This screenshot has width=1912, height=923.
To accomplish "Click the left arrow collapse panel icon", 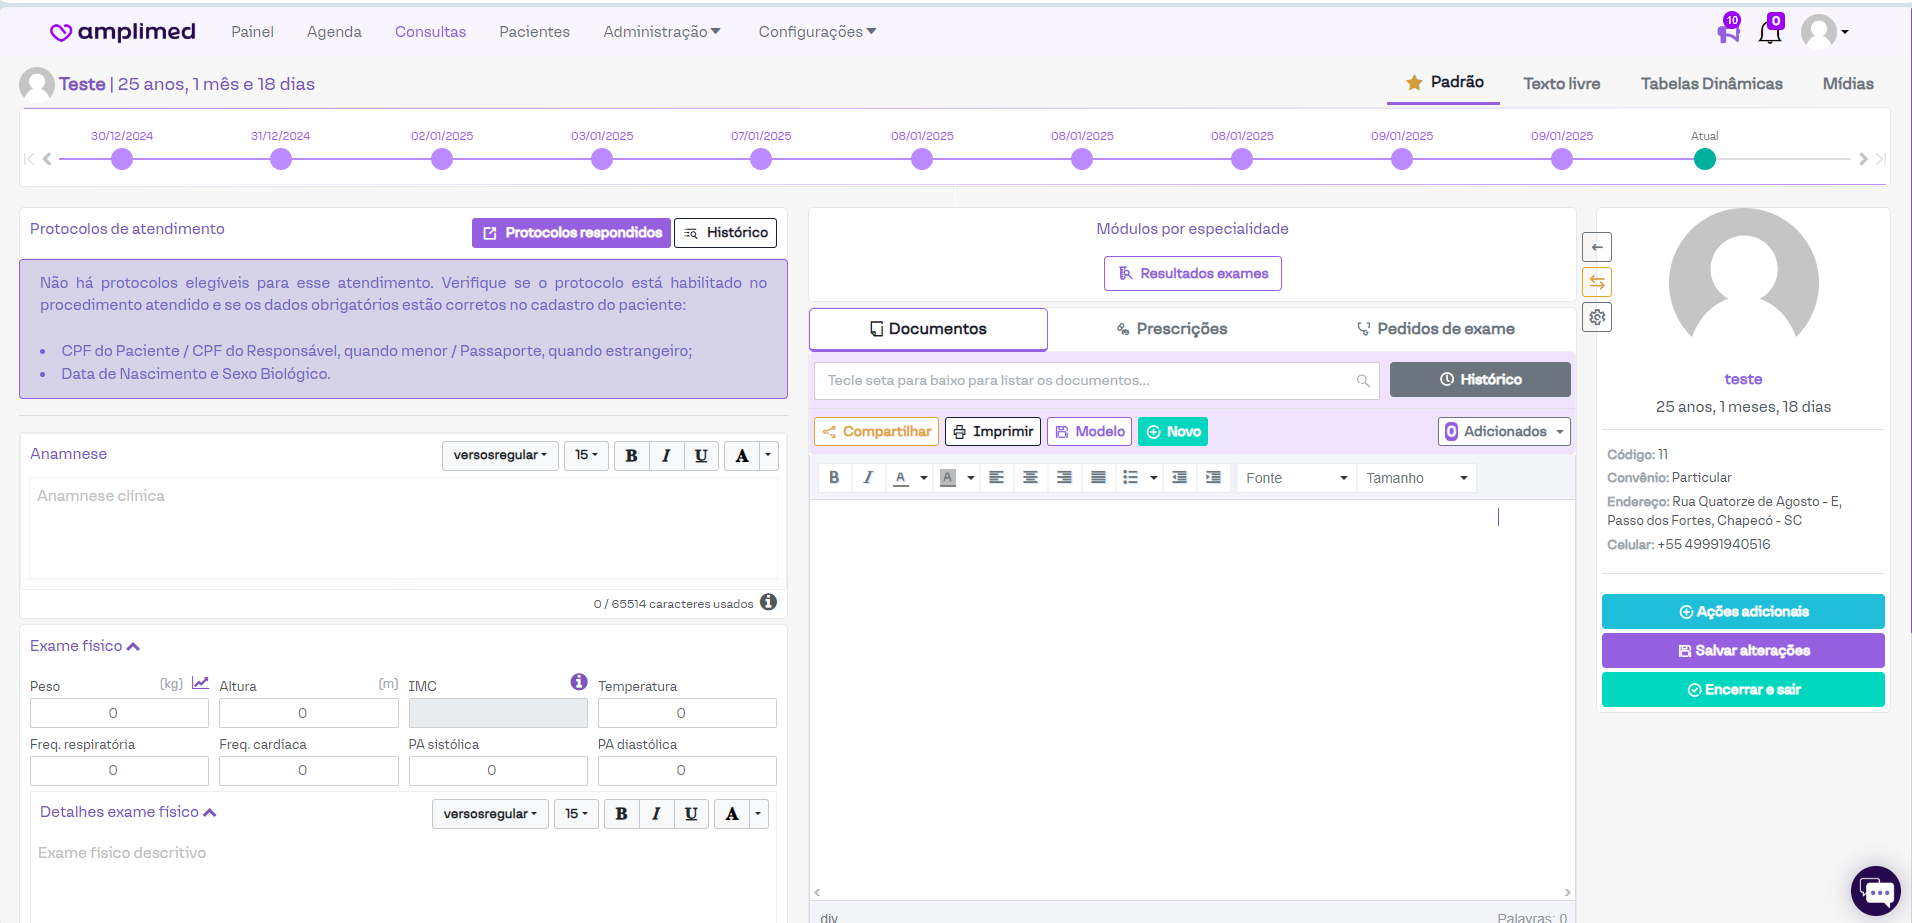I will click(x=1597, y=247).
